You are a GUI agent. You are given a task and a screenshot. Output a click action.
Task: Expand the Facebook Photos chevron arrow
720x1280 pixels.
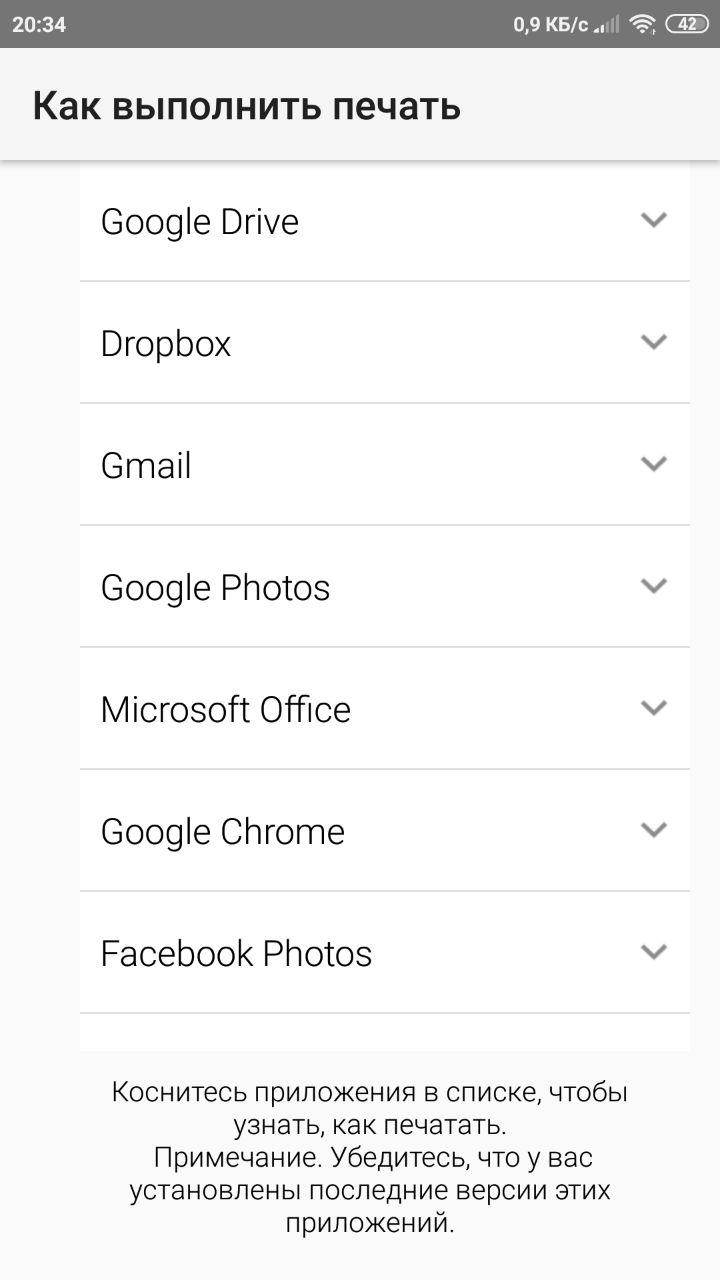tap(654, 952)
